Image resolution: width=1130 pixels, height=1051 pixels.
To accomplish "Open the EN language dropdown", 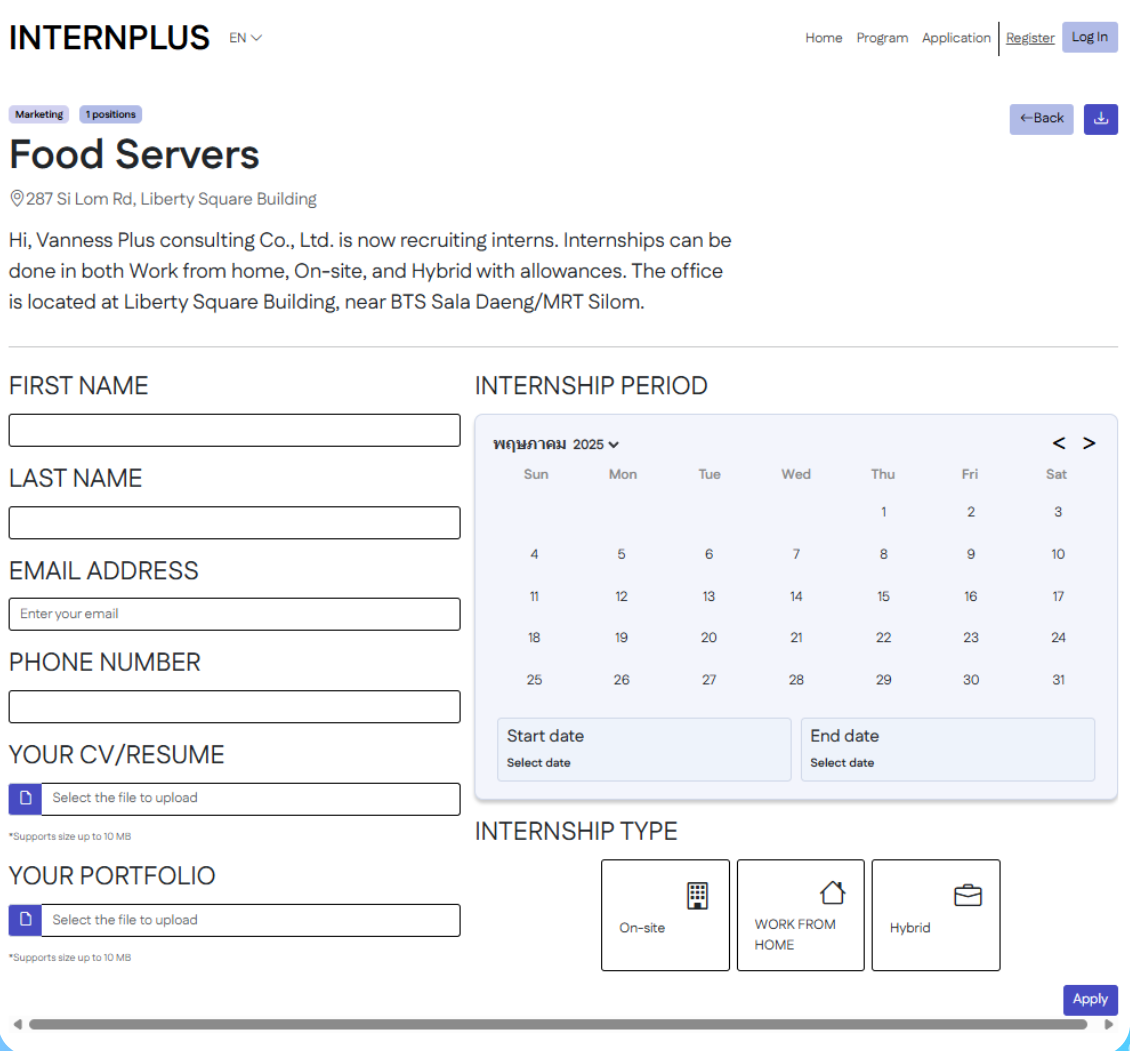I will coord(245,38).
